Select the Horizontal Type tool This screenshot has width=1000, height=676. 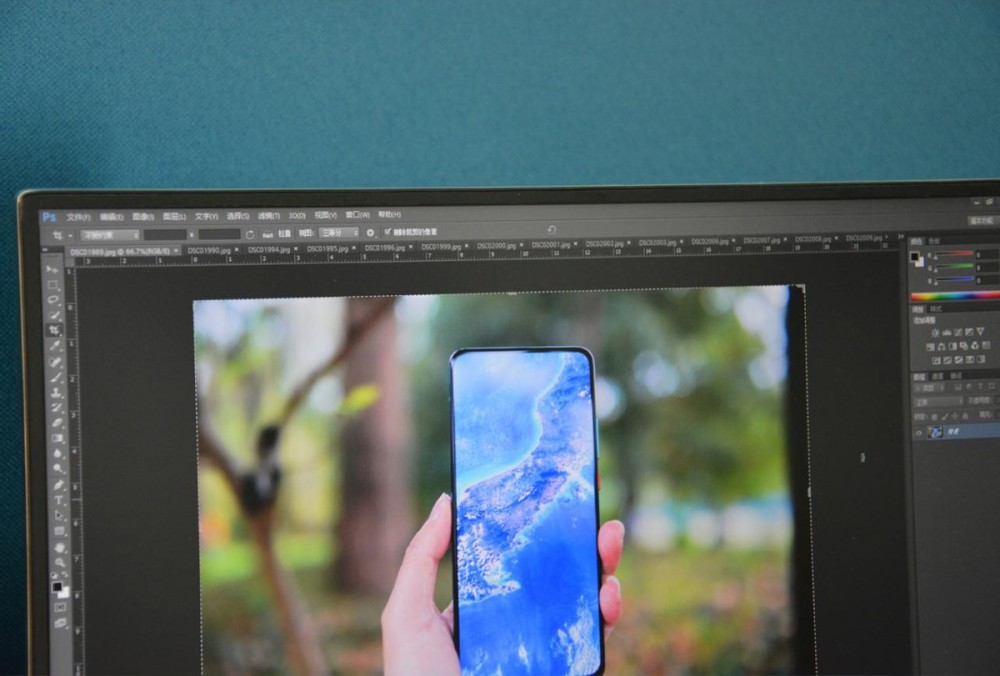pos(59,500)
